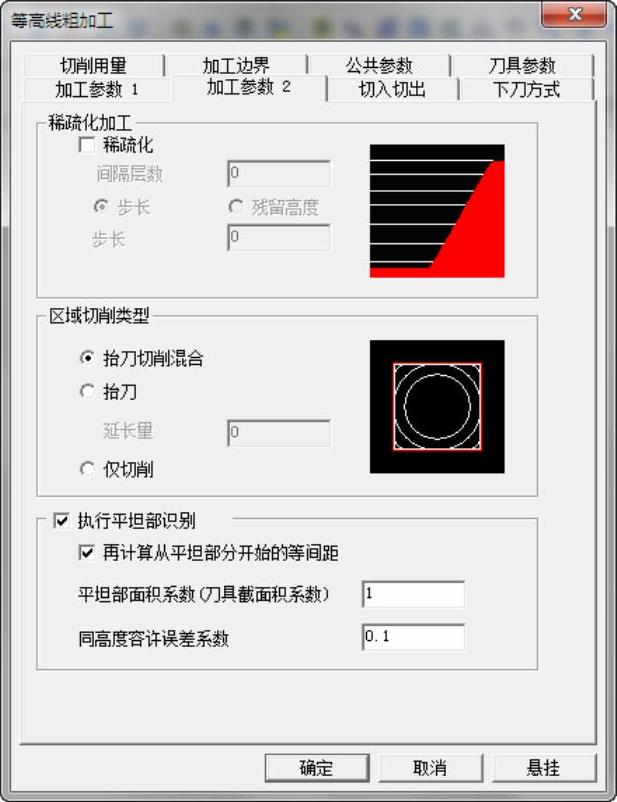Select the 仅切削 radio option
The height and width of the screenshot is (802, 617).
[x=87, y=469]
